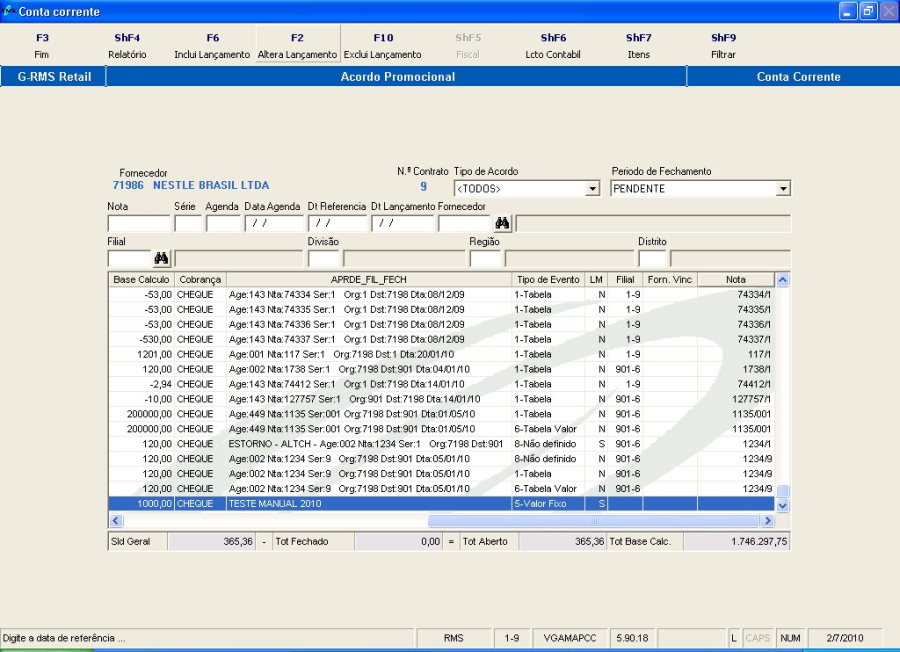Focus the Fornecedor code input field

tap(464, 223)
